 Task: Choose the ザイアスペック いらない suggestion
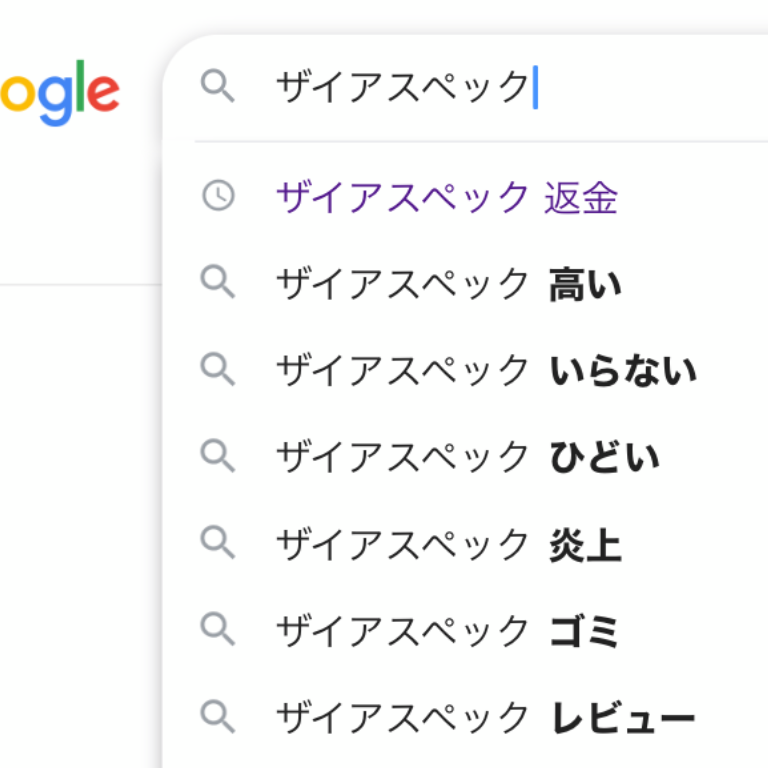click(465, 370)
